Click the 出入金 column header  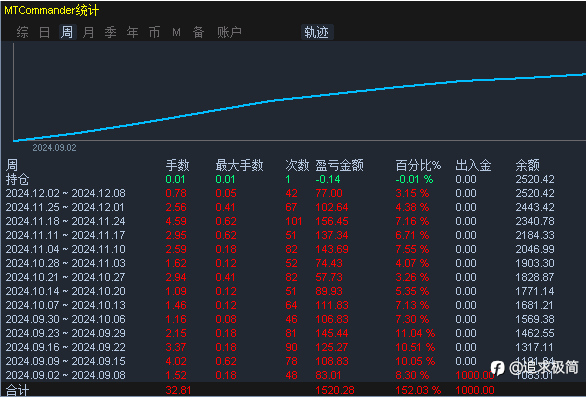(x=473, y=165)
